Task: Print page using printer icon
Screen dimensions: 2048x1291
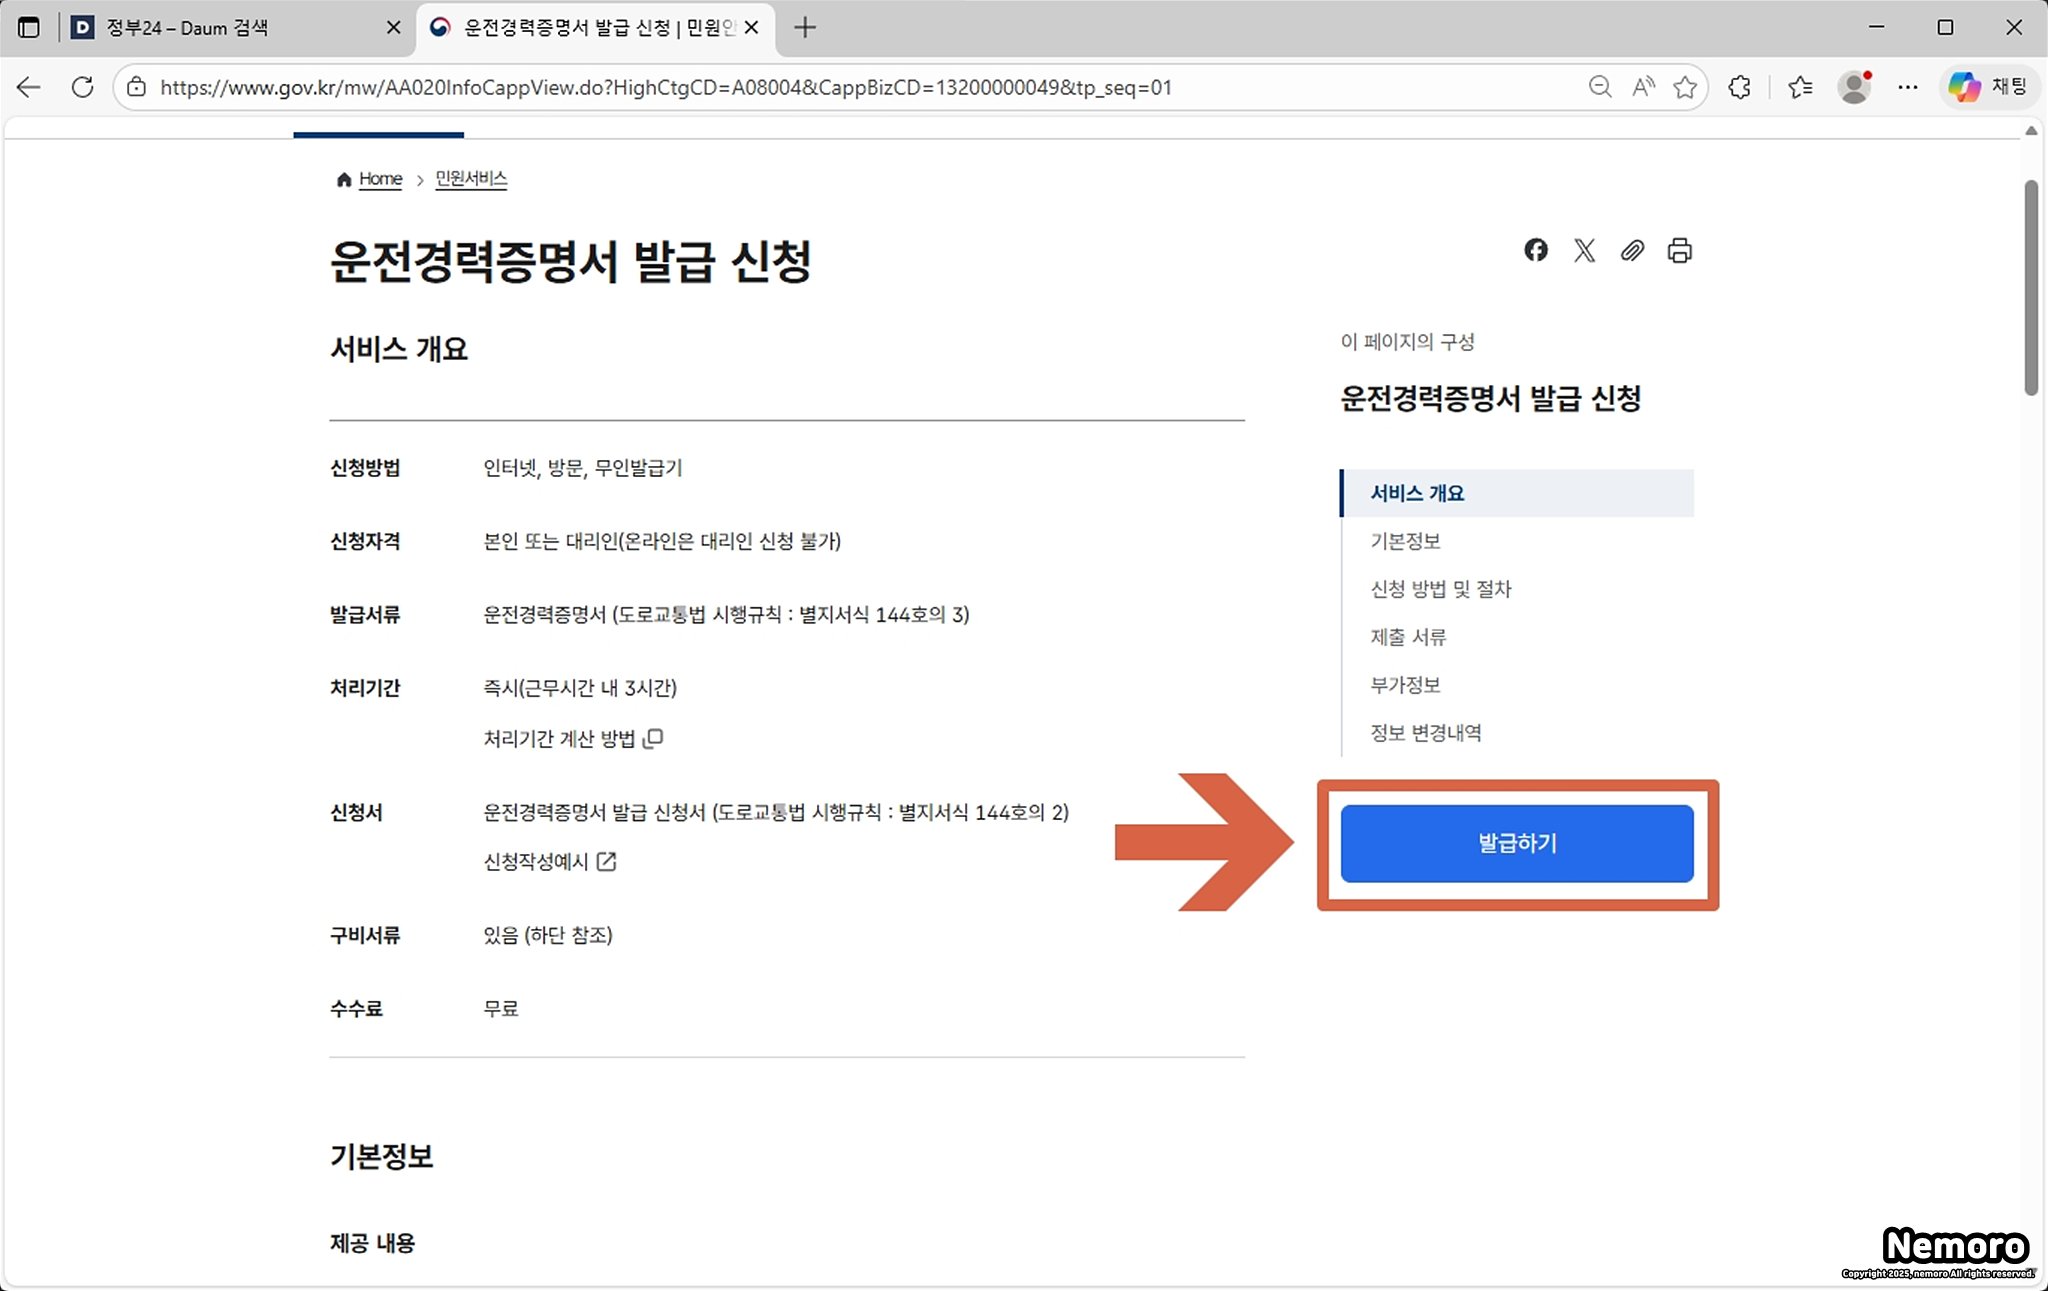Action: pyautogui.click(x=1680, y=250)
